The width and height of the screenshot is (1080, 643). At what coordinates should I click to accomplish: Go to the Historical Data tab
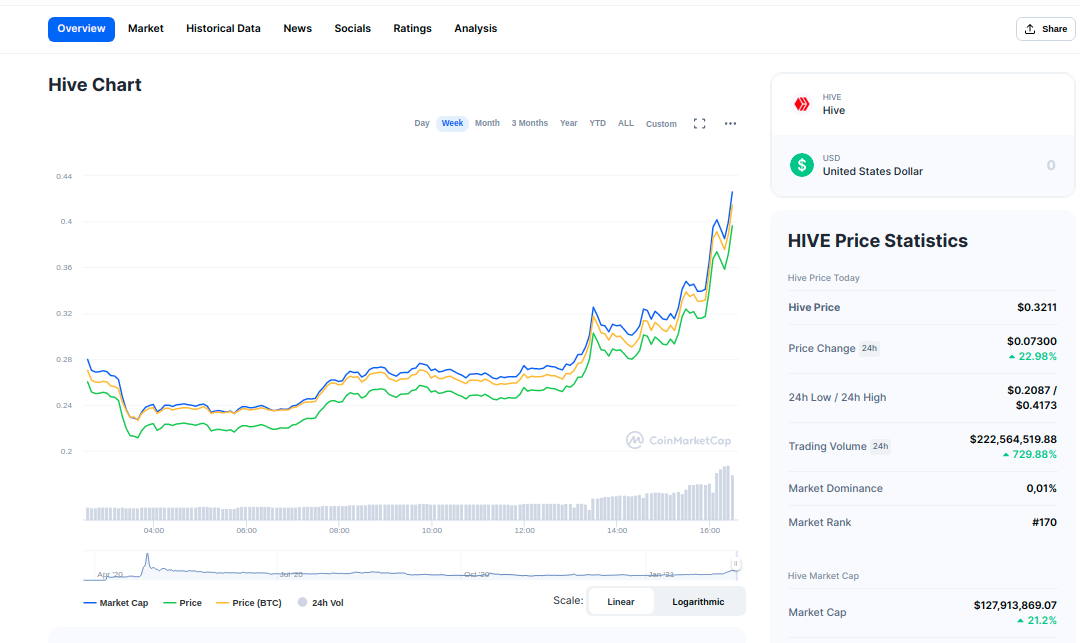click(x=223, y=29)
